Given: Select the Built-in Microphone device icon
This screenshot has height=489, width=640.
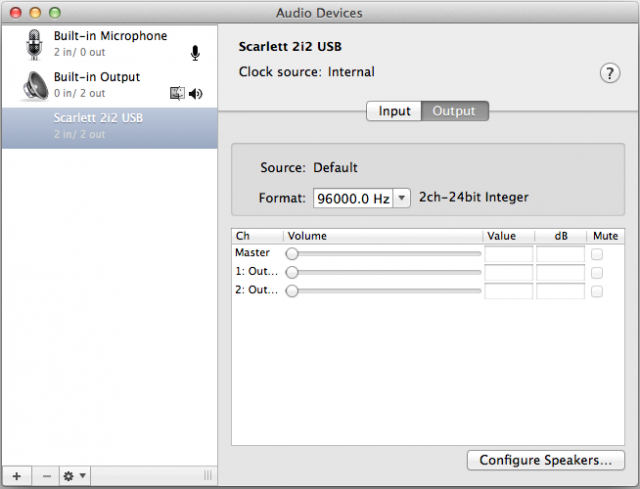Looking at the screenshot, I should coord(34,45).
